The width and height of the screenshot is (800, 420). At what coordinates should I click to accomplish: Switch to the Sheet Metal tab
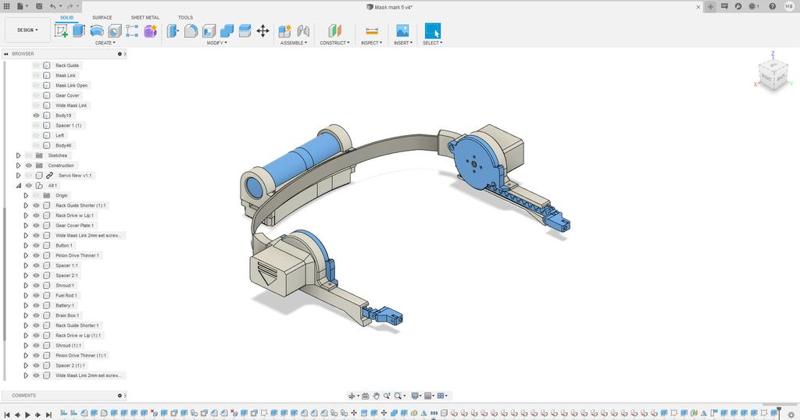click(144, 18)
